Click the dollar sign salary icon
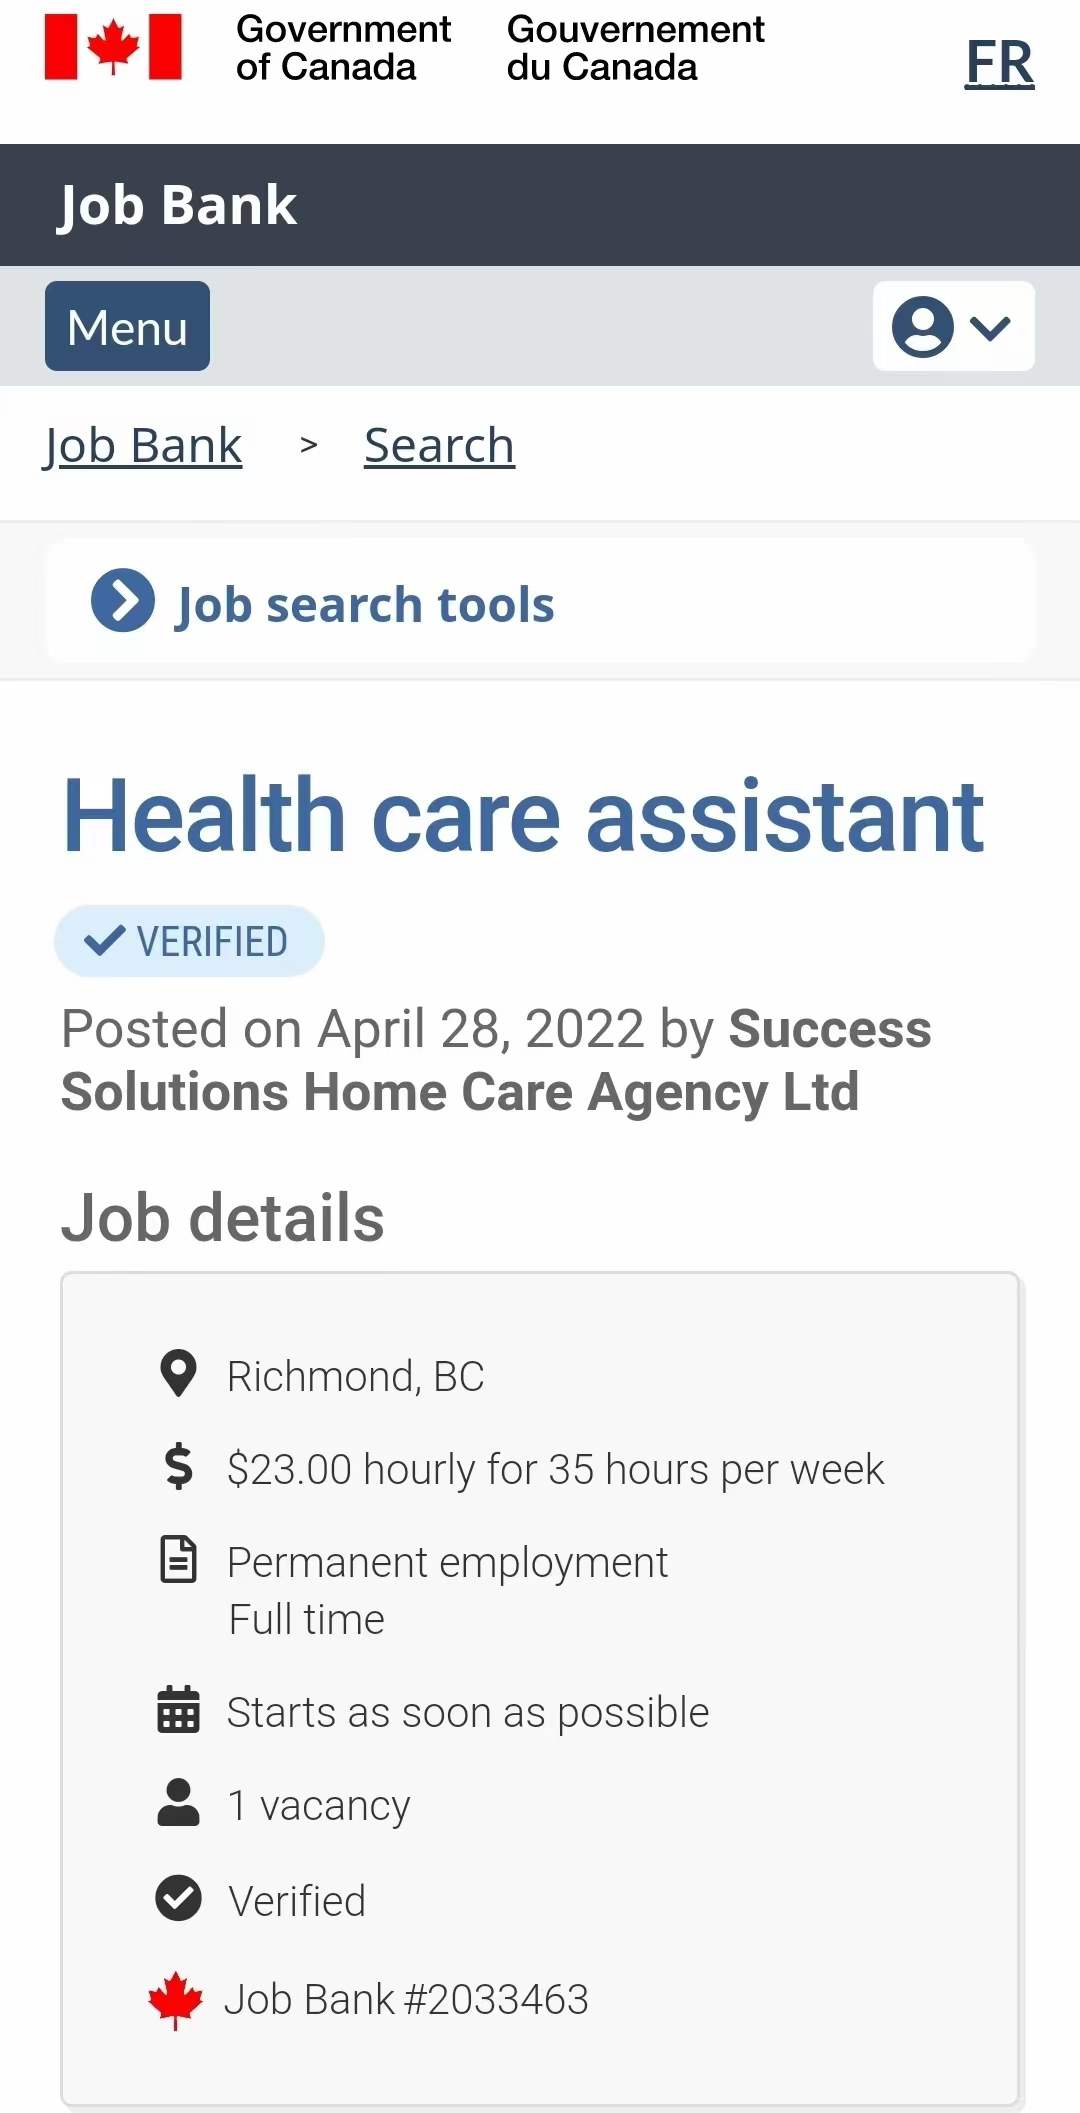Image resolution: width=1080 pixels, height=2113 pixels. tap(178, 1466)
